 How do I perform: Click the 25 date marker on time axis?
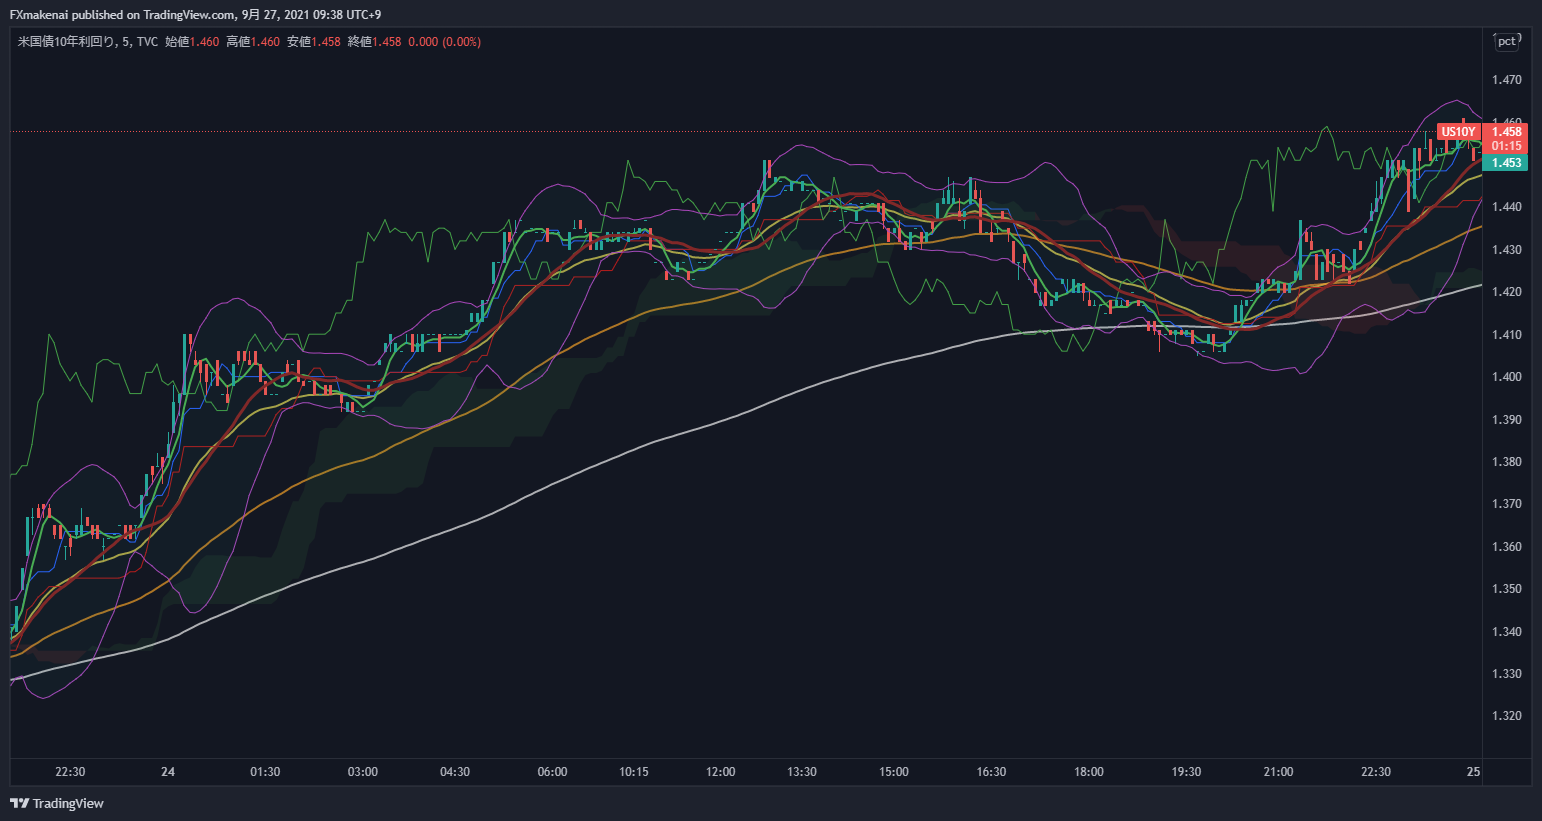tap(1473, 772)
